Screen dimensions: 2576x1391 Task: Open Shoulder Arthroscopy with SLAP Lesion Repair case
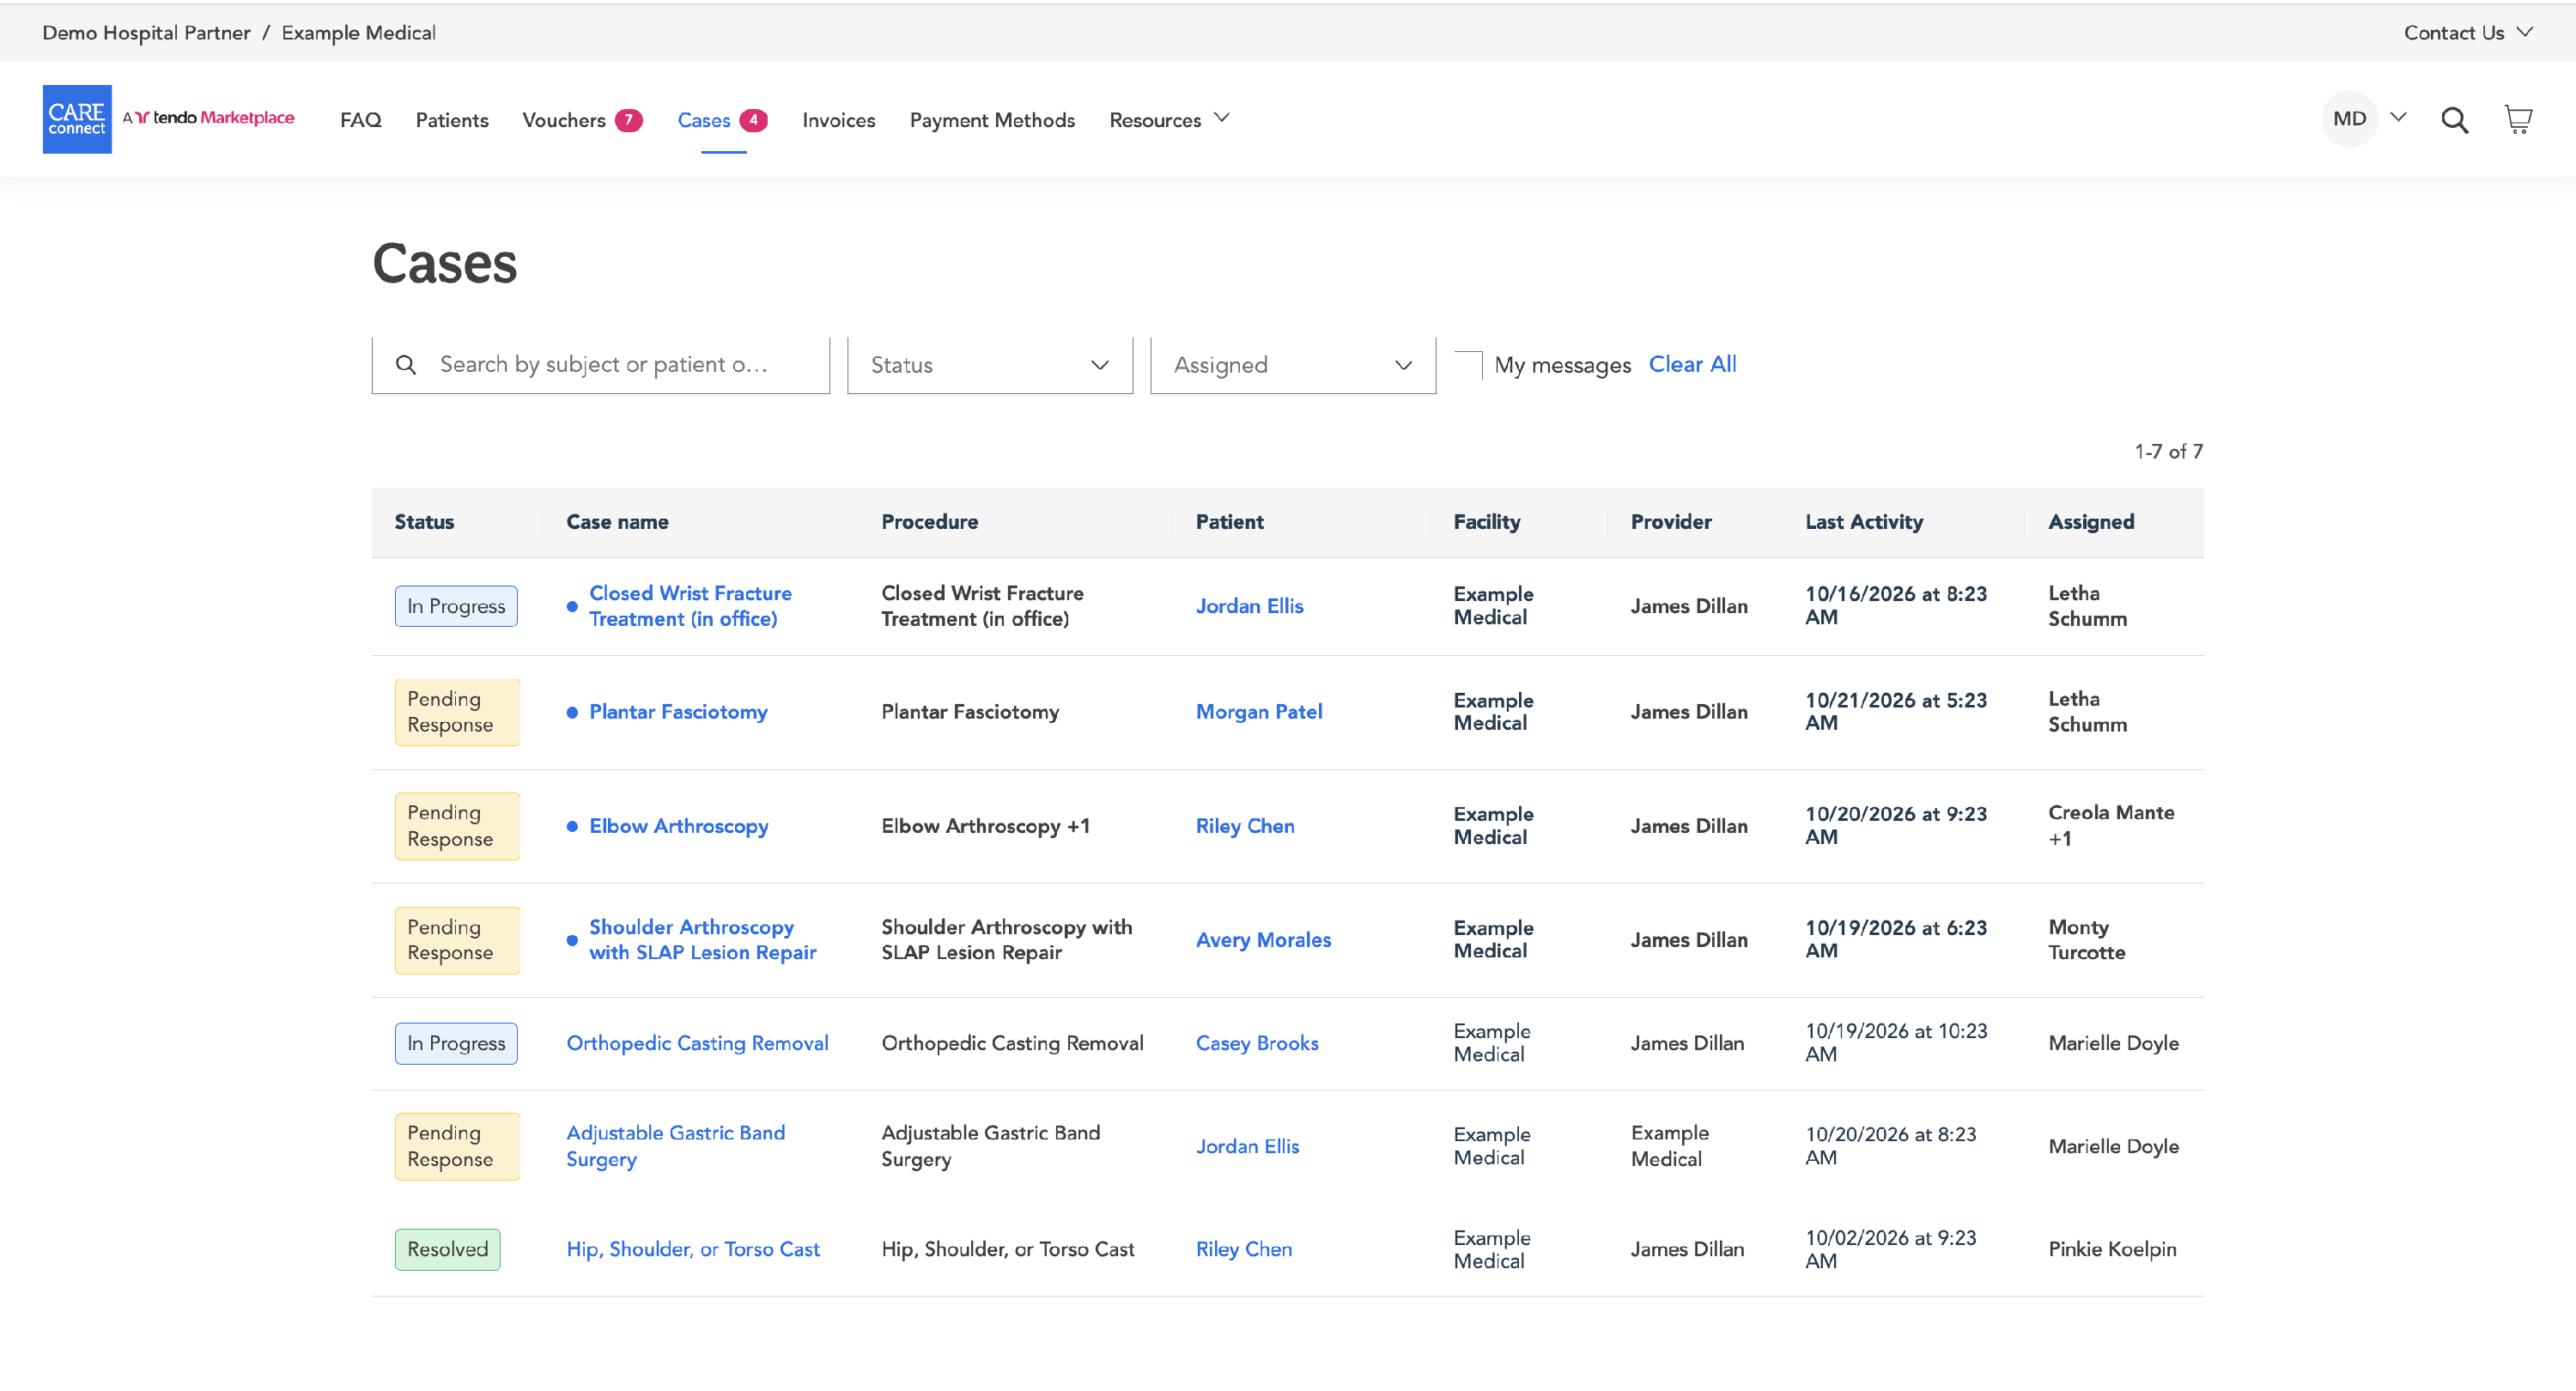703,940
